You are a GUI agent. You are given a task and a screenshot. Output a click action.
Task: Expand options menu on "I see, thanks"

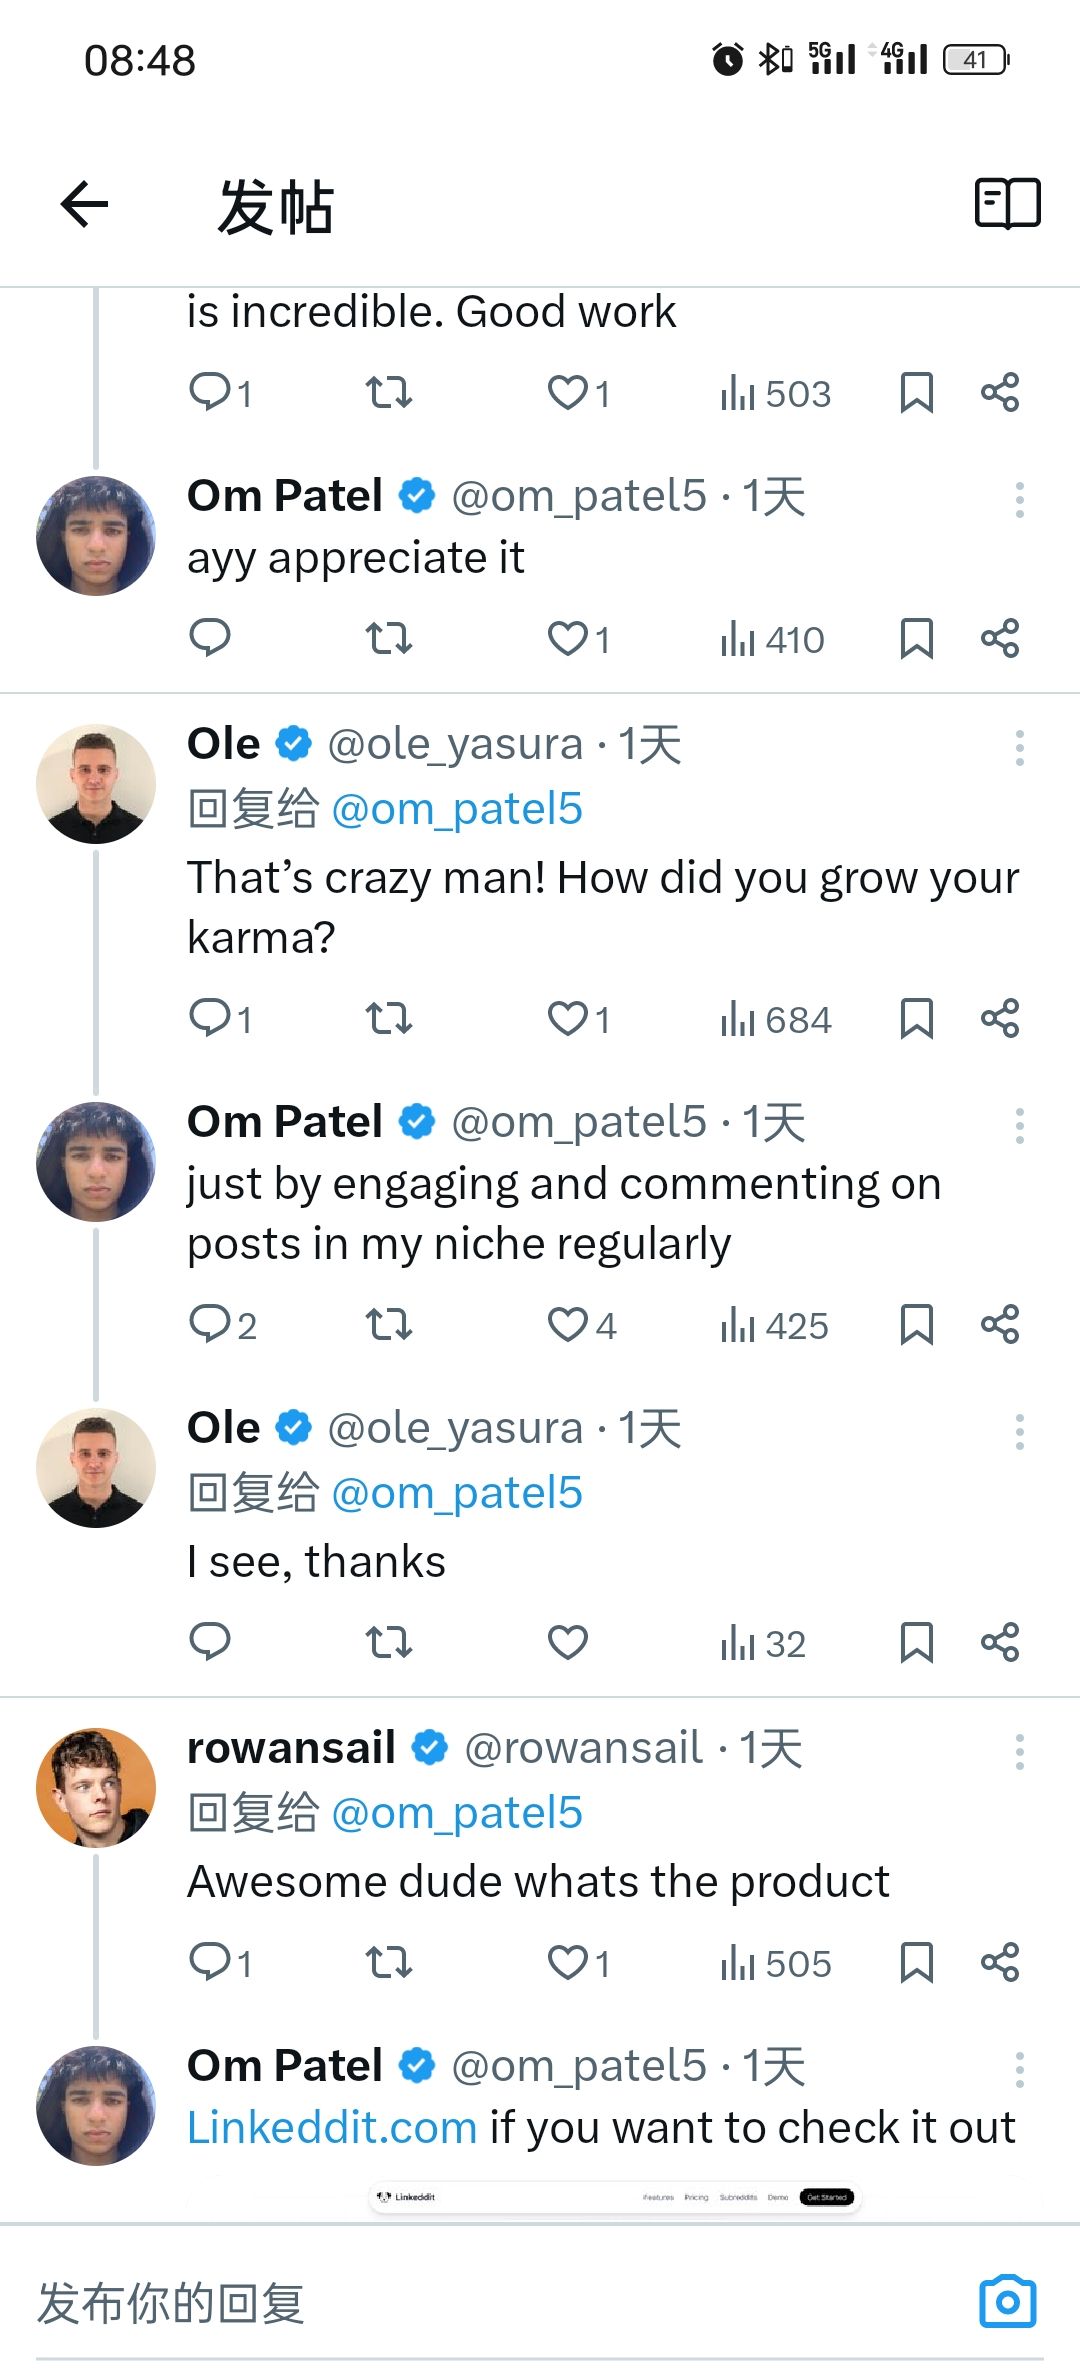click(x=1019, y=1432)
